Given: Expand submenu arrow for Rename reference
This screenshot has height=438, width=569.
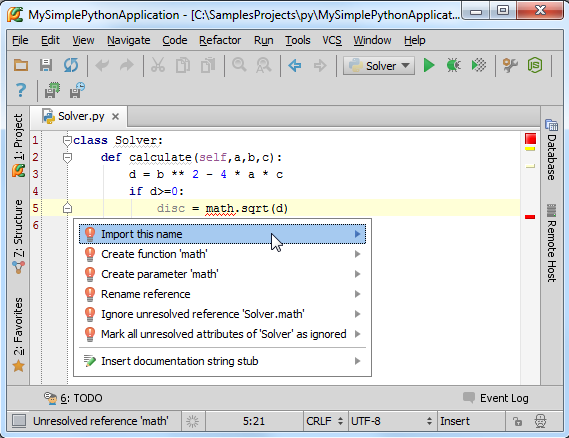Looking at the screenshot, I should (x=357, y=294).
